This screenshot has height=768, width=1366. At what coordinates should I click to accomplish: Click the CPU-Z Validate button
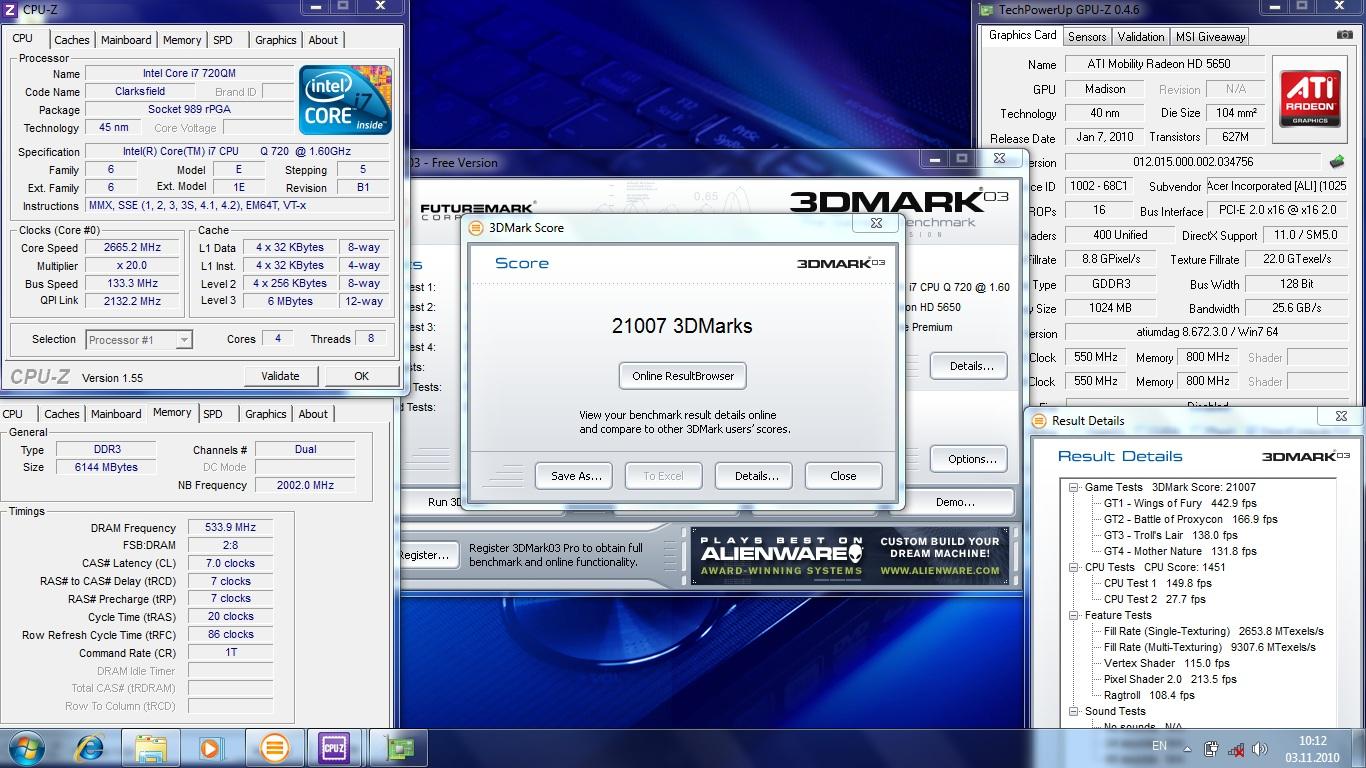[280, 376]
